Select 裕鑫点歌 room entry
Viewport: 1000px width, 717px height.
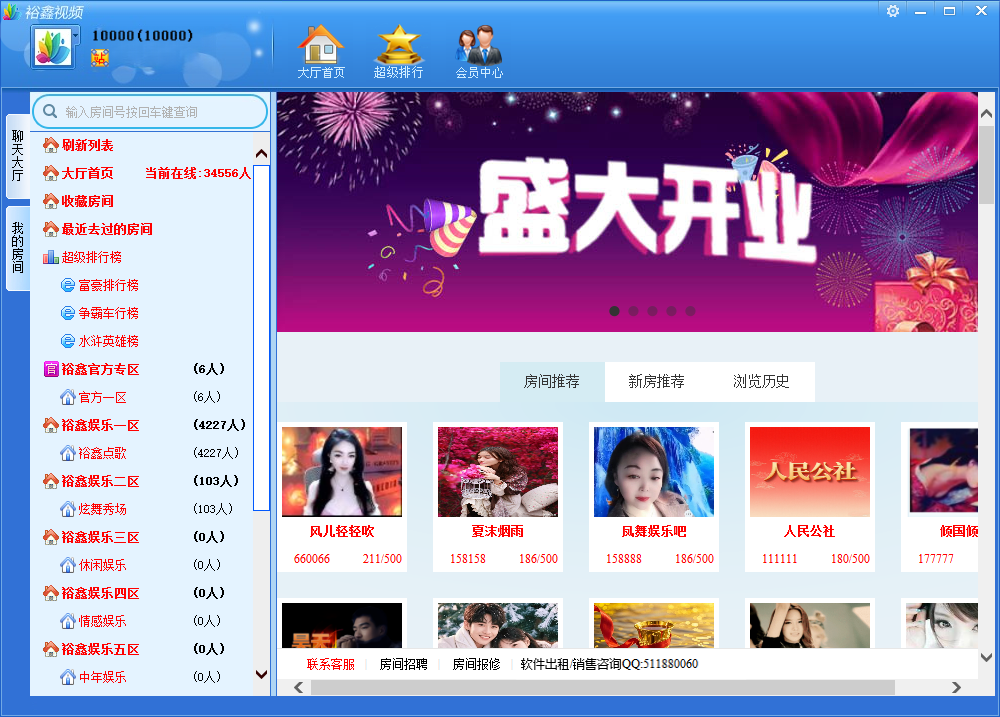(102, 454)
